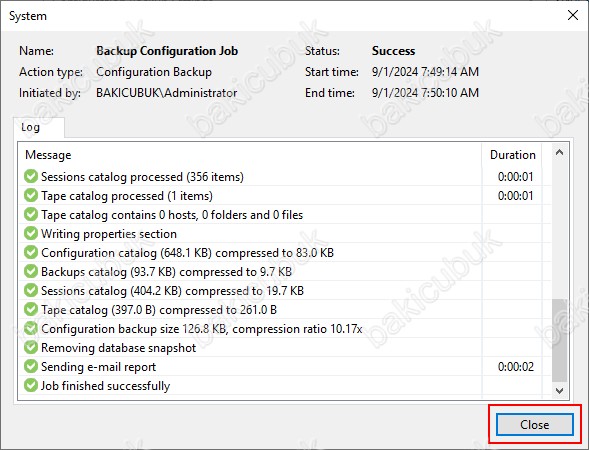Viewport: 589px width, 450px height.
Task: Click status icon next to Writing properties section
Action: pyautogui.click(x=31, y=233)
